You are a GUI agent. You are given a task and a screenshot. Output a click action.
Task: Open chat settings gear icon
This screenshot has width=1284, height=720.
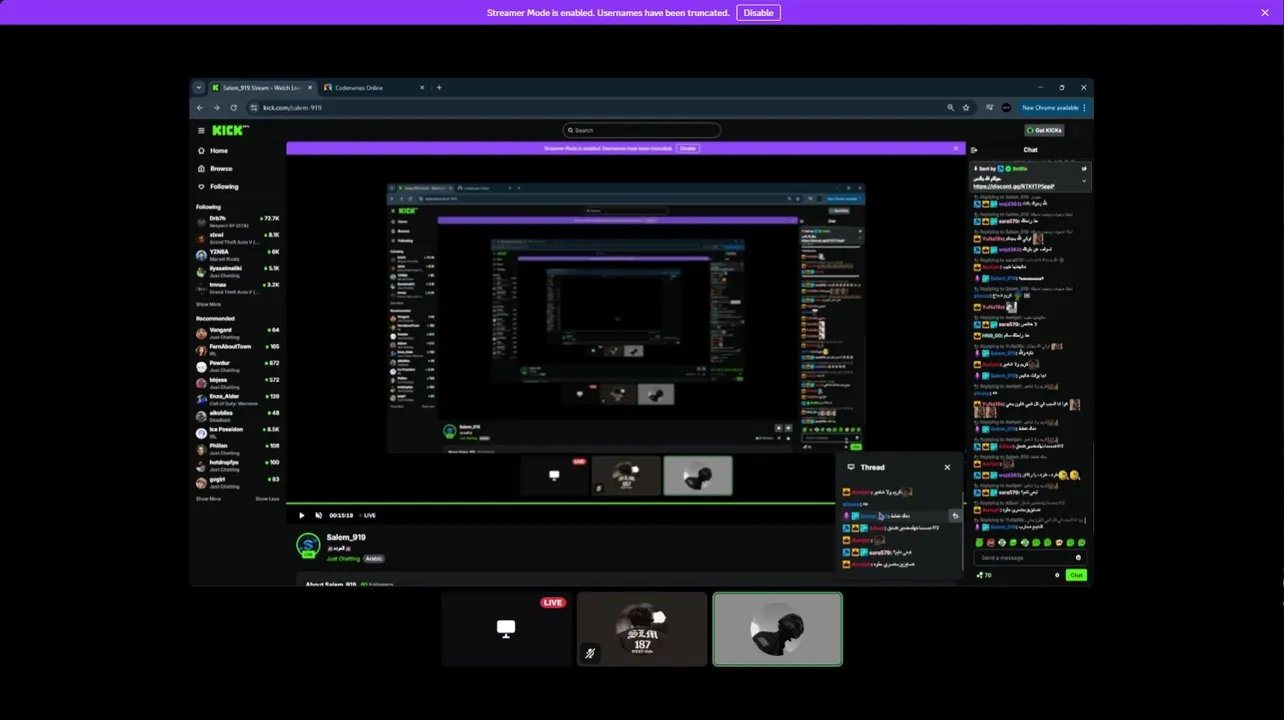(1057, 575)
